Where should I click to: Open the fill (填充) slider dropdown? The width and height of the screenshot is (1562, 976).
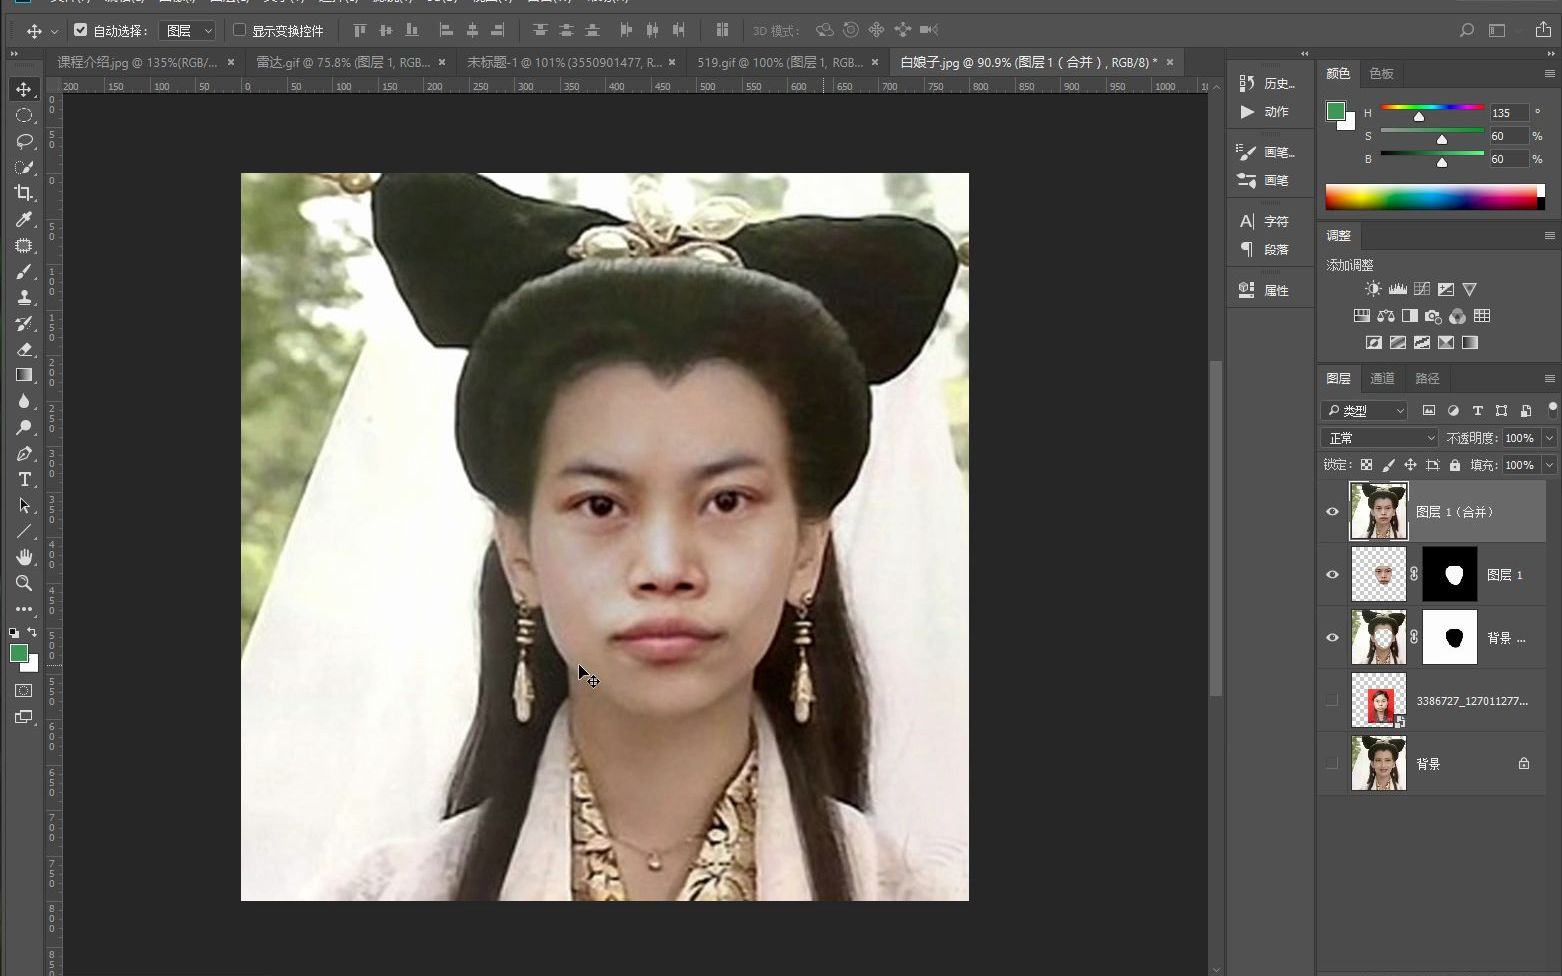tap(1549, 465)
